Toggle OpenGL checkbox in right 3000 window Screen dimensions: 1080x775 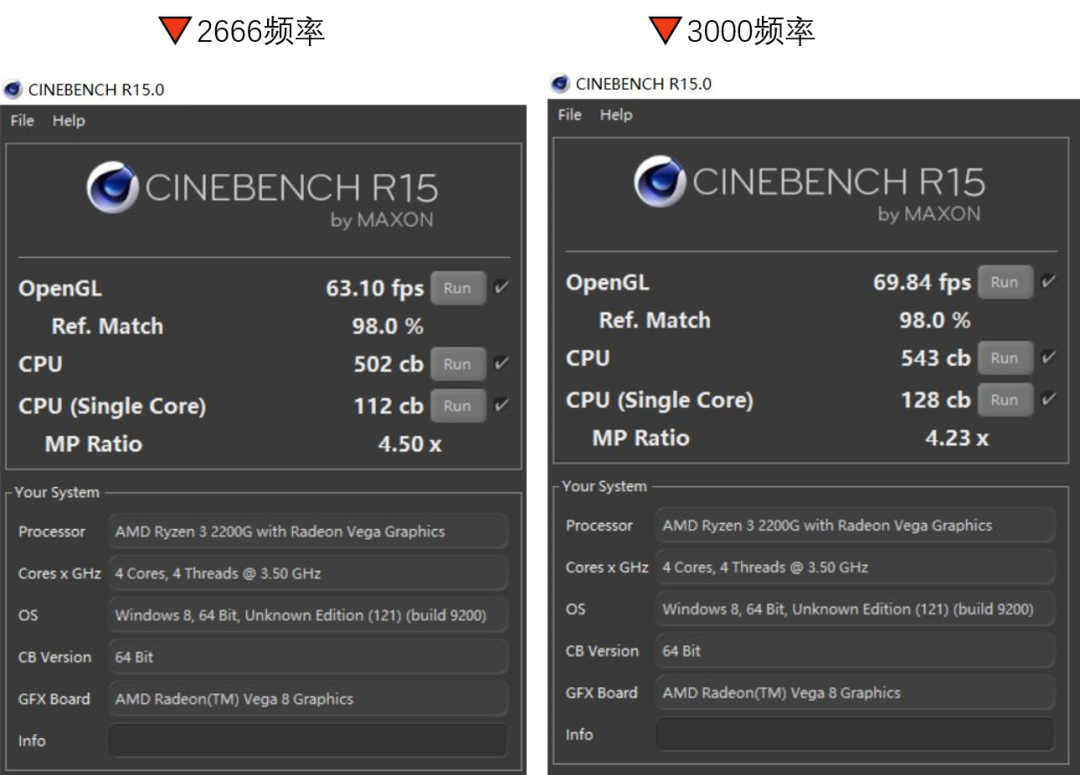click(x=1048, y=280)
